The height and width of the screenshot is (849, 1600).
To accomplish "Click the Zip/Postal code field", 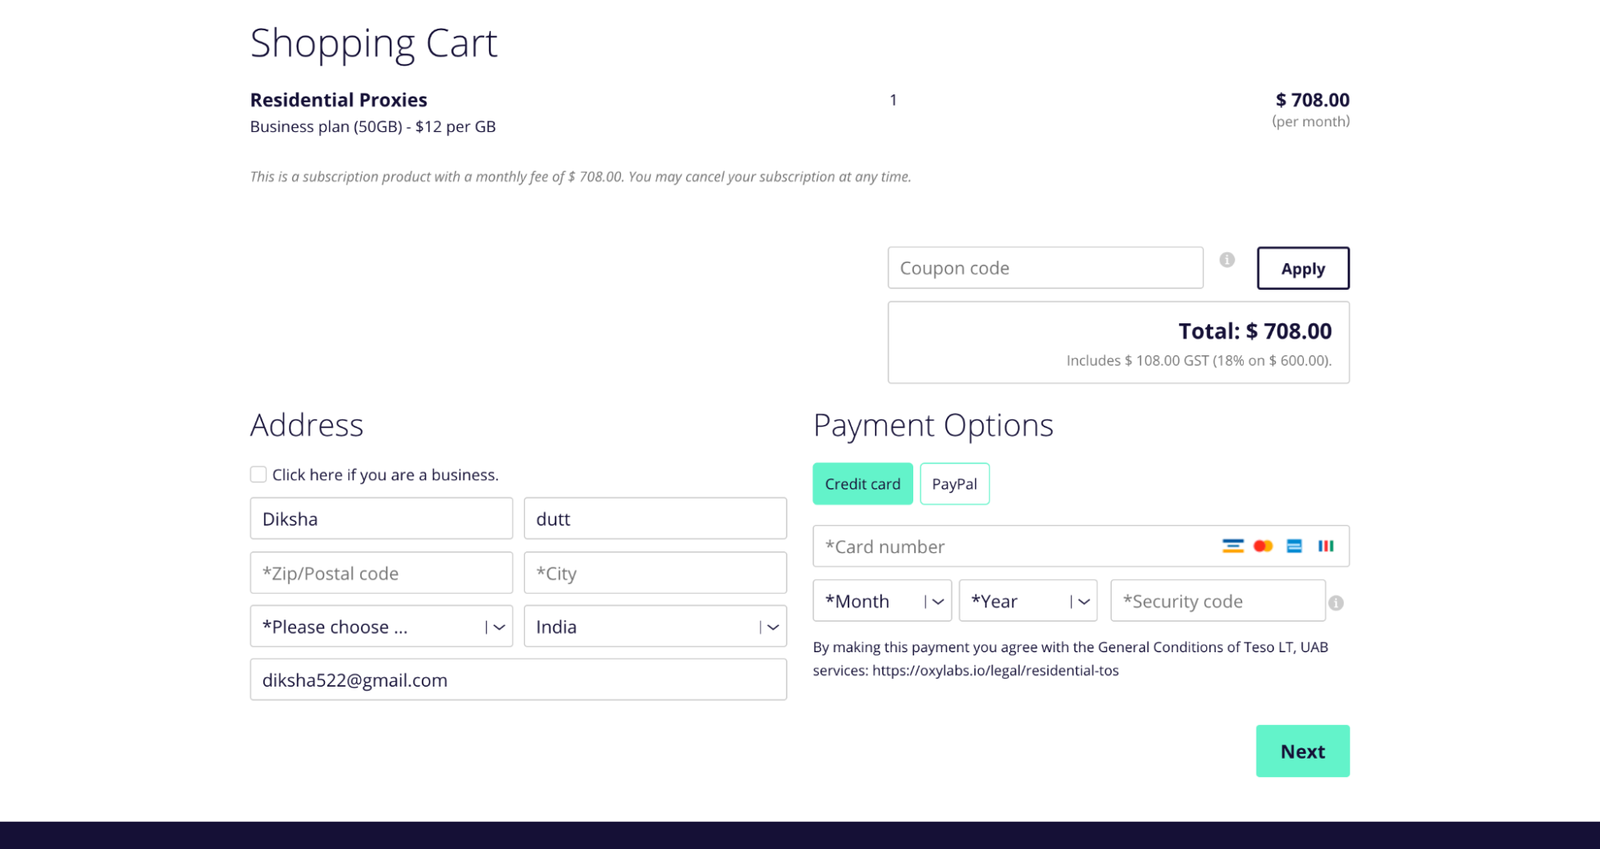I will pos(381,573).
